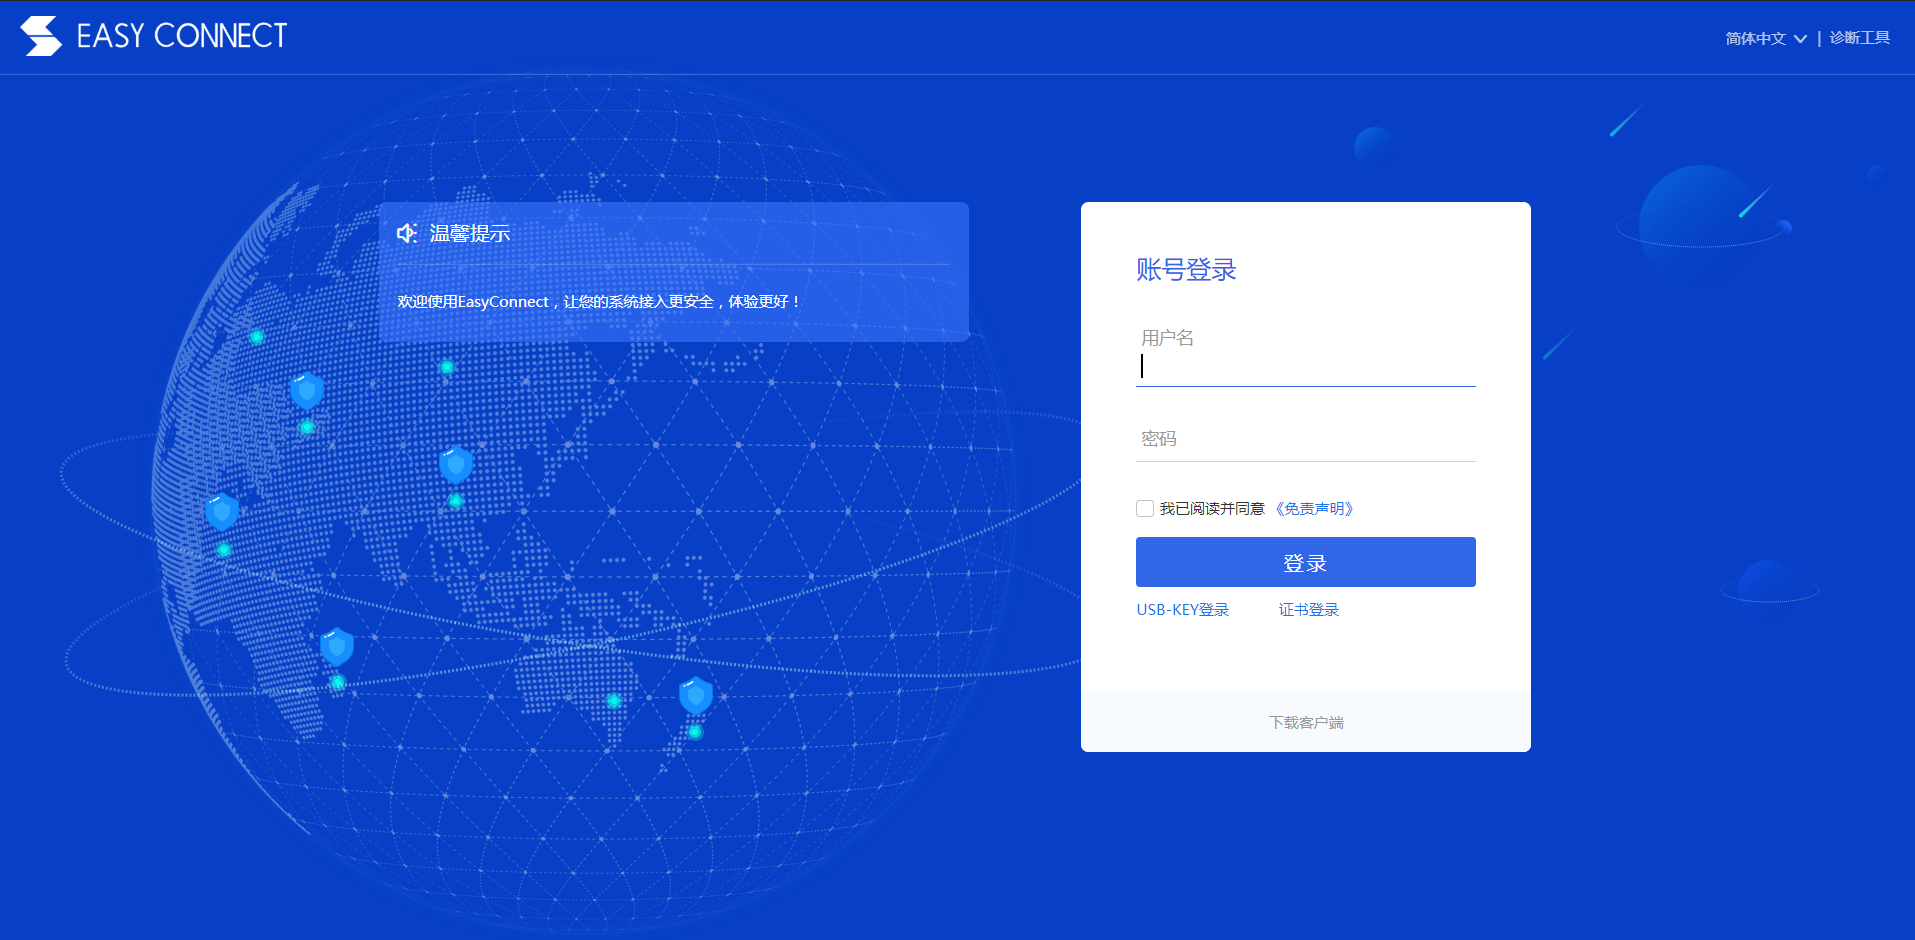Select 证书登录 certificate login
Viewport: 1915px width, 940px height.
[1307, 609]
